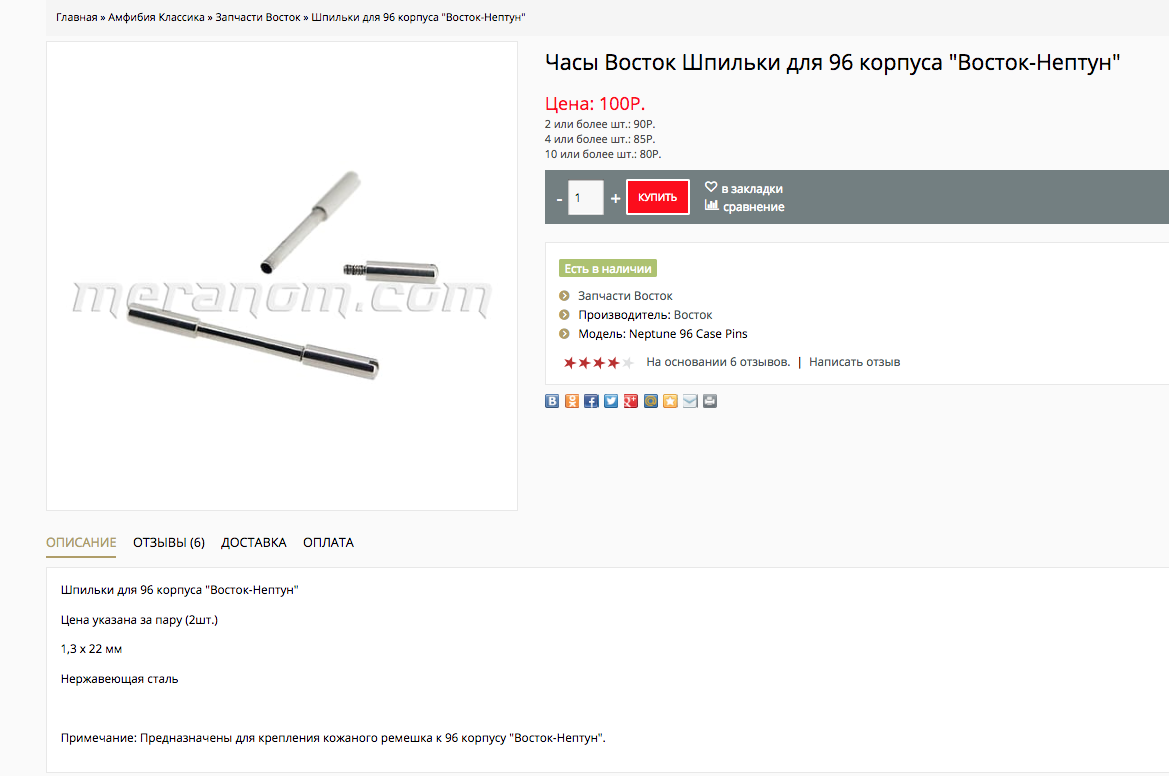This screenshot has height=776, width=1169.
Task: Decrease quantity with the minus button
Action: (x=559, y=199)
